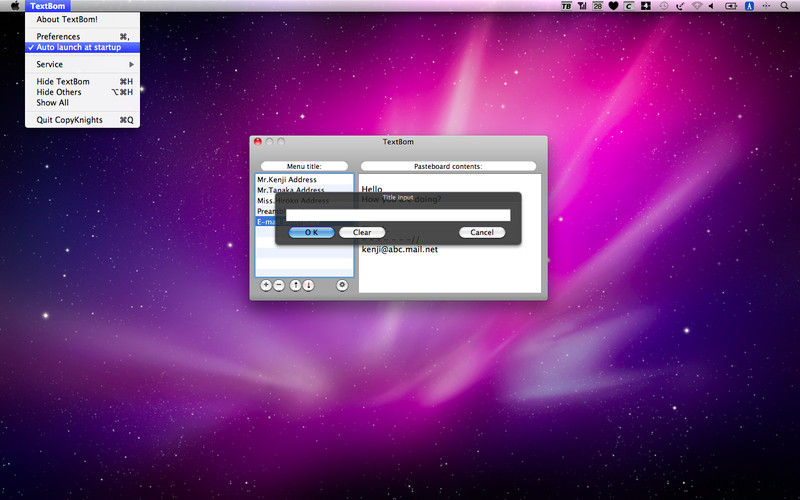Open the Wi-Fi status icon
Image resolution: width=800 pixels, height=500 pixels.
(x=697, y=6)
